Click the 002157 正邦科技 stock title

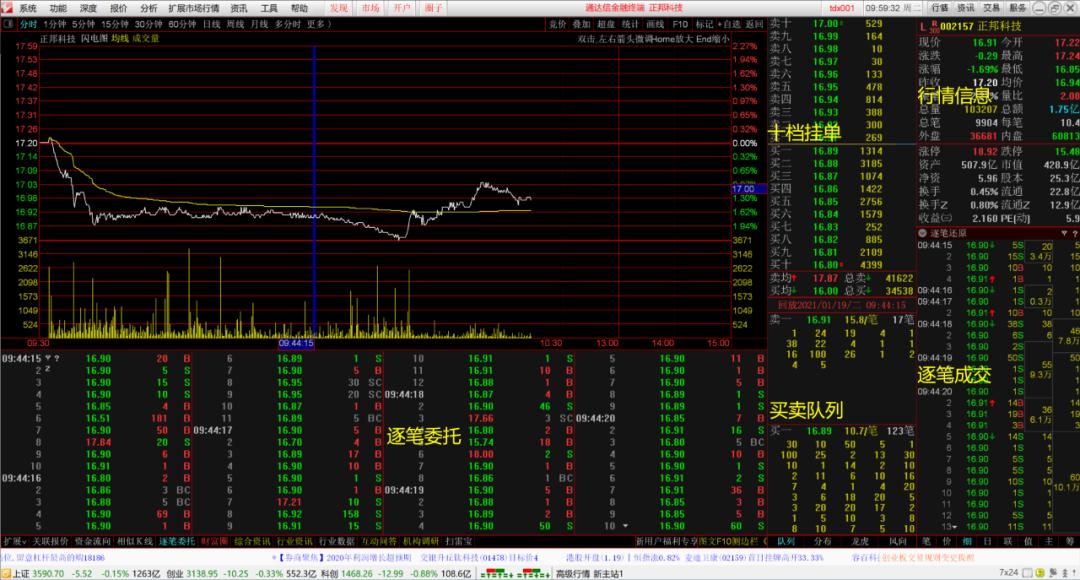pos(980,26)
